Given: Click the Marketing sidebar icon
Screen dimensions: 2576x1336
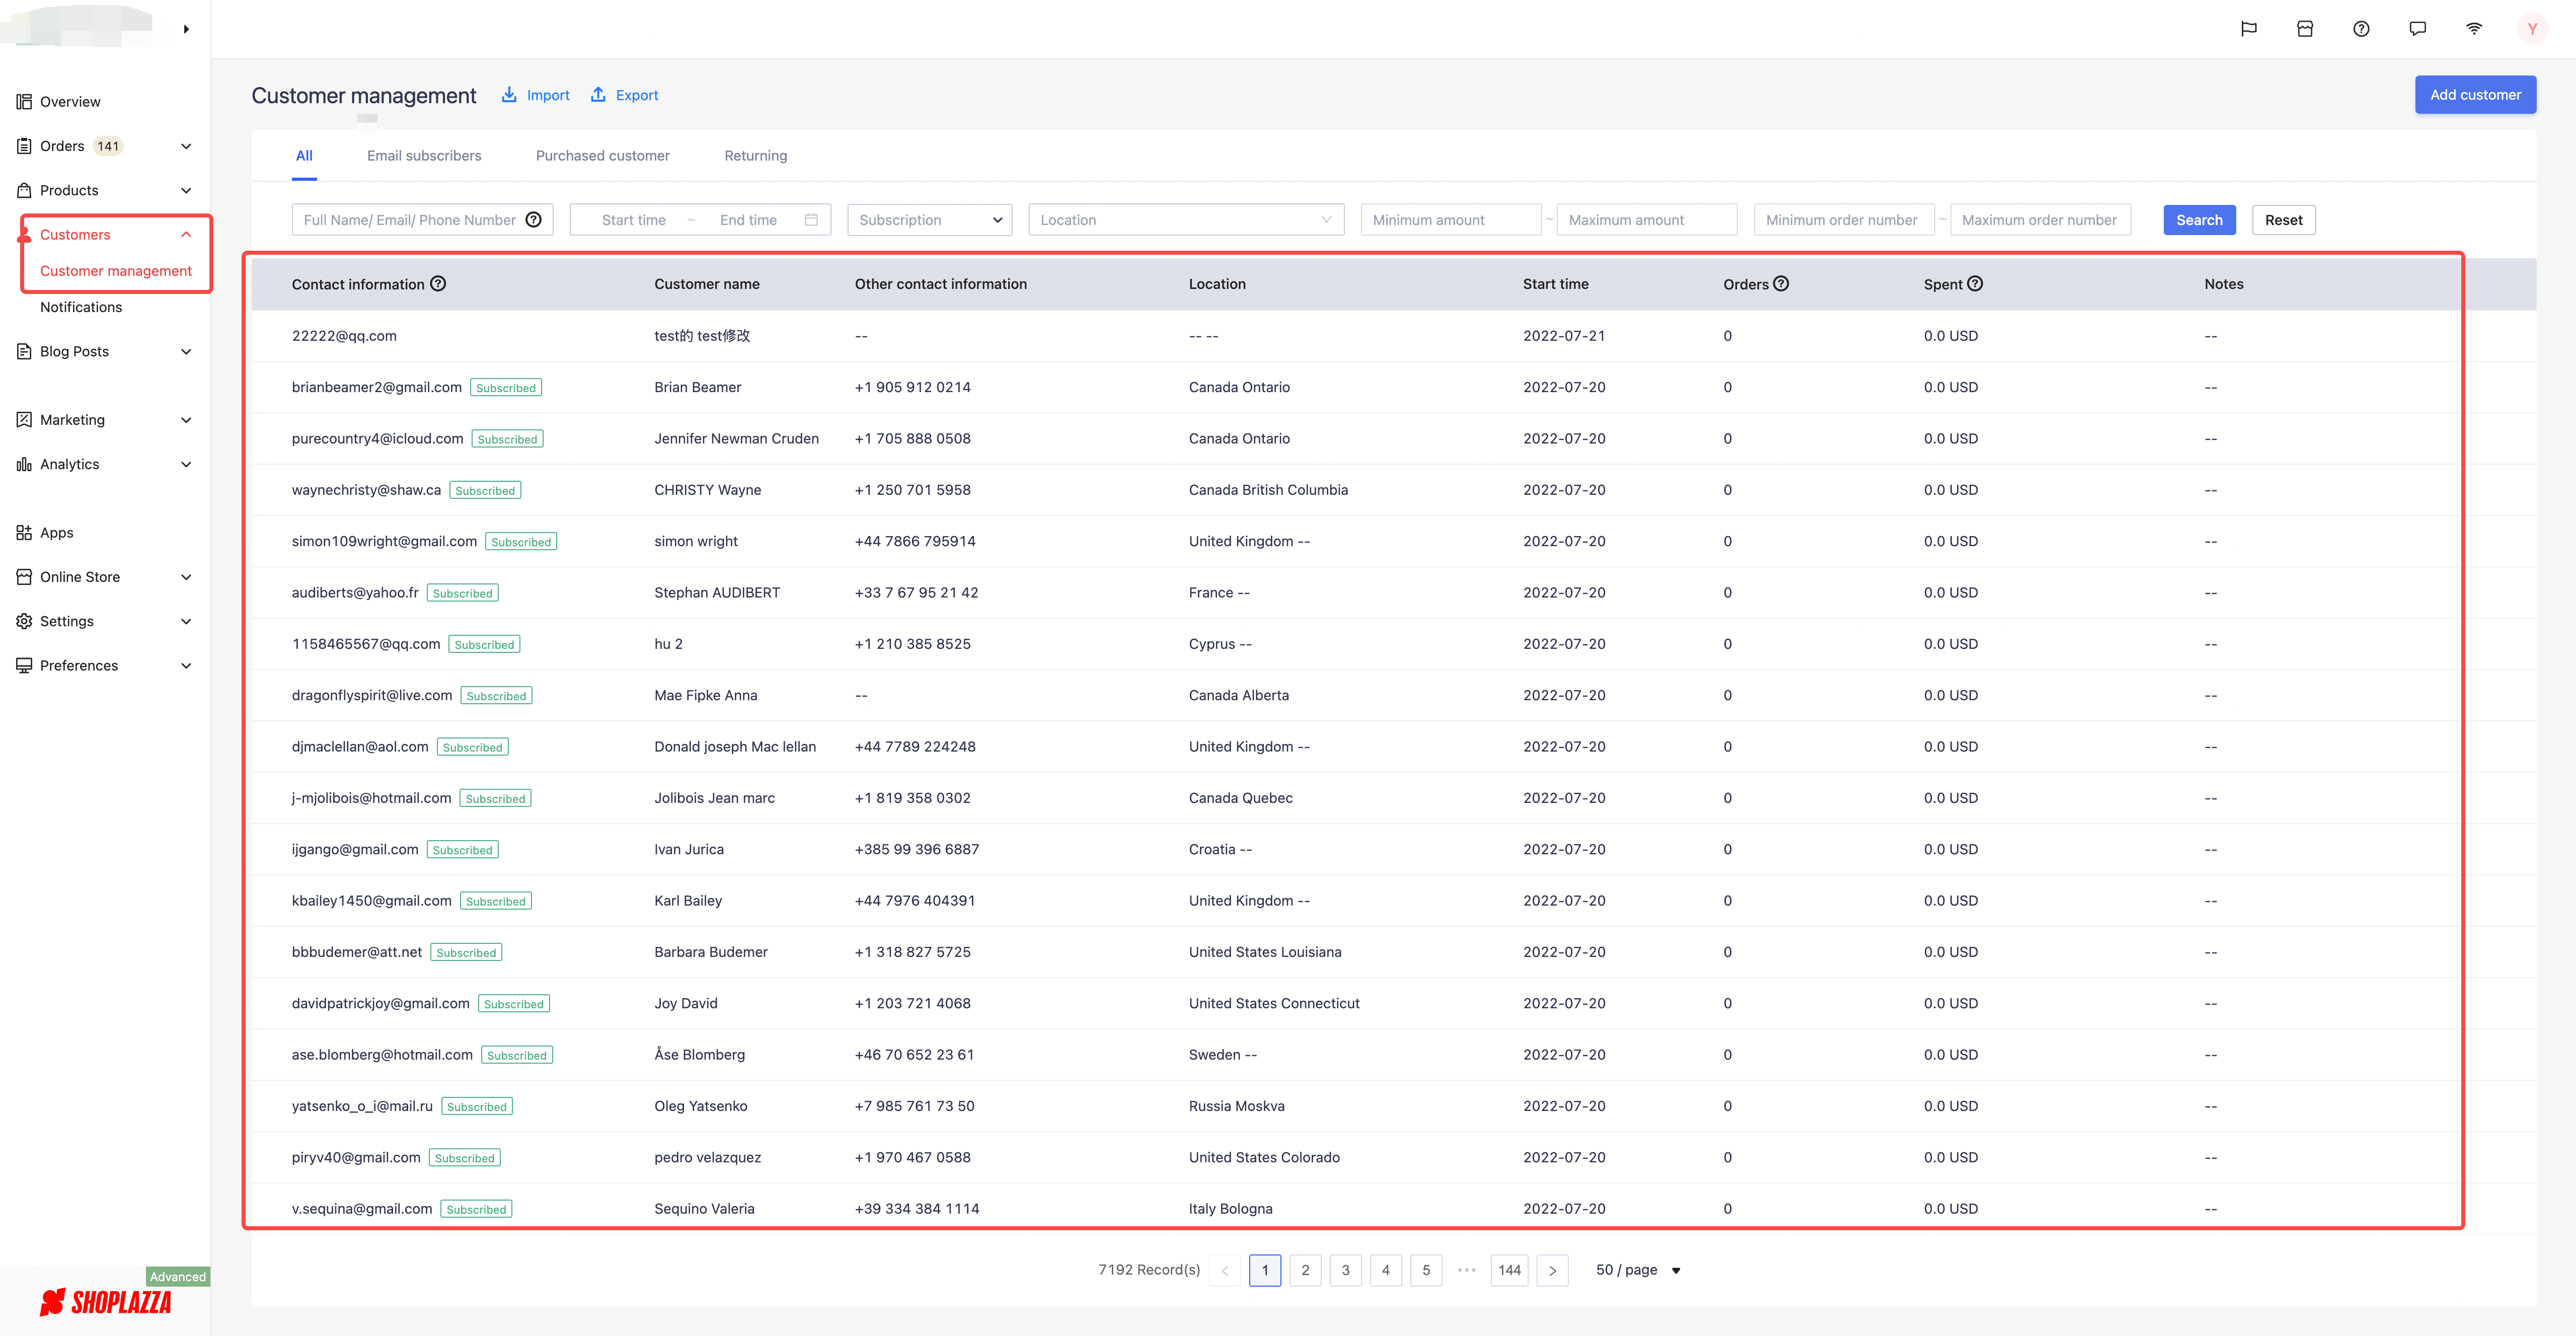Looking at the screenshot, I should 24,419.
